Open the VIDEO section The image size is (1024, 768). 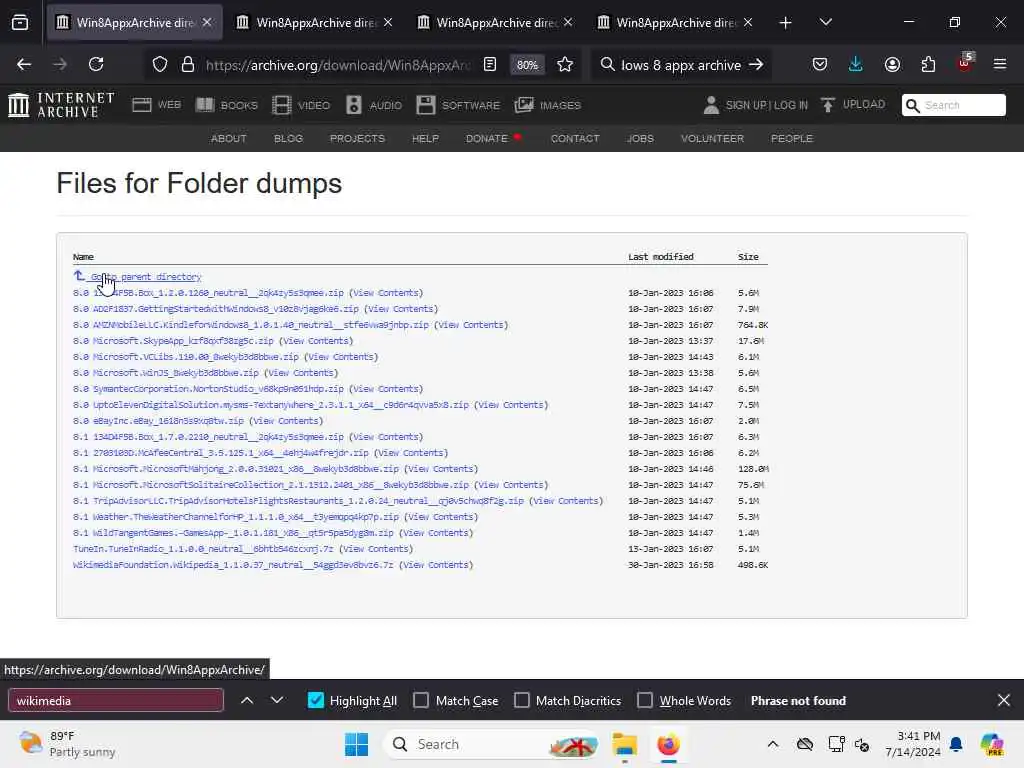[301, 105]
